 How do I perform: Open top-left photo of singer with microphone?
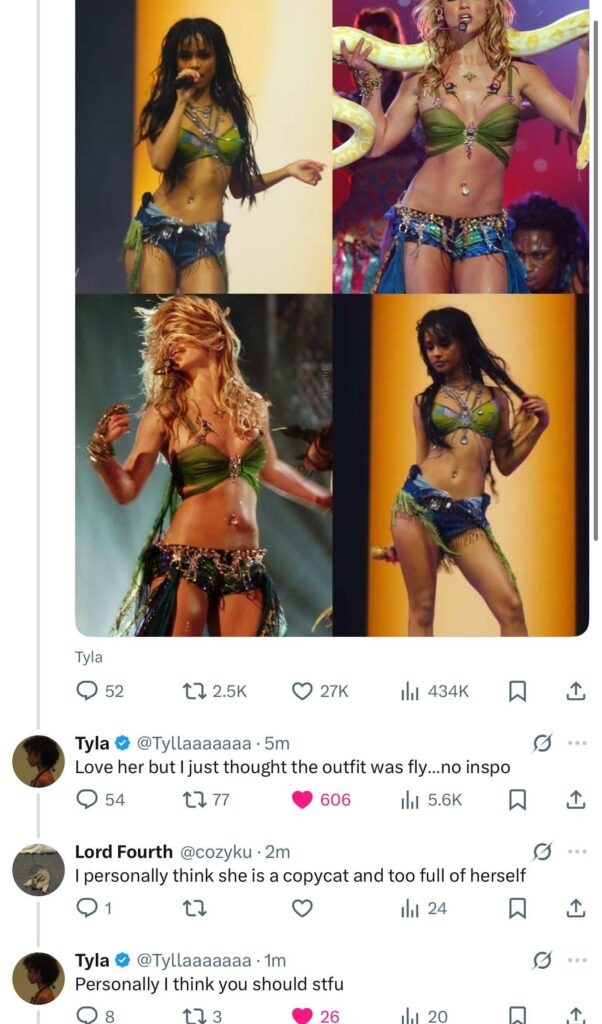pos(203,146)
